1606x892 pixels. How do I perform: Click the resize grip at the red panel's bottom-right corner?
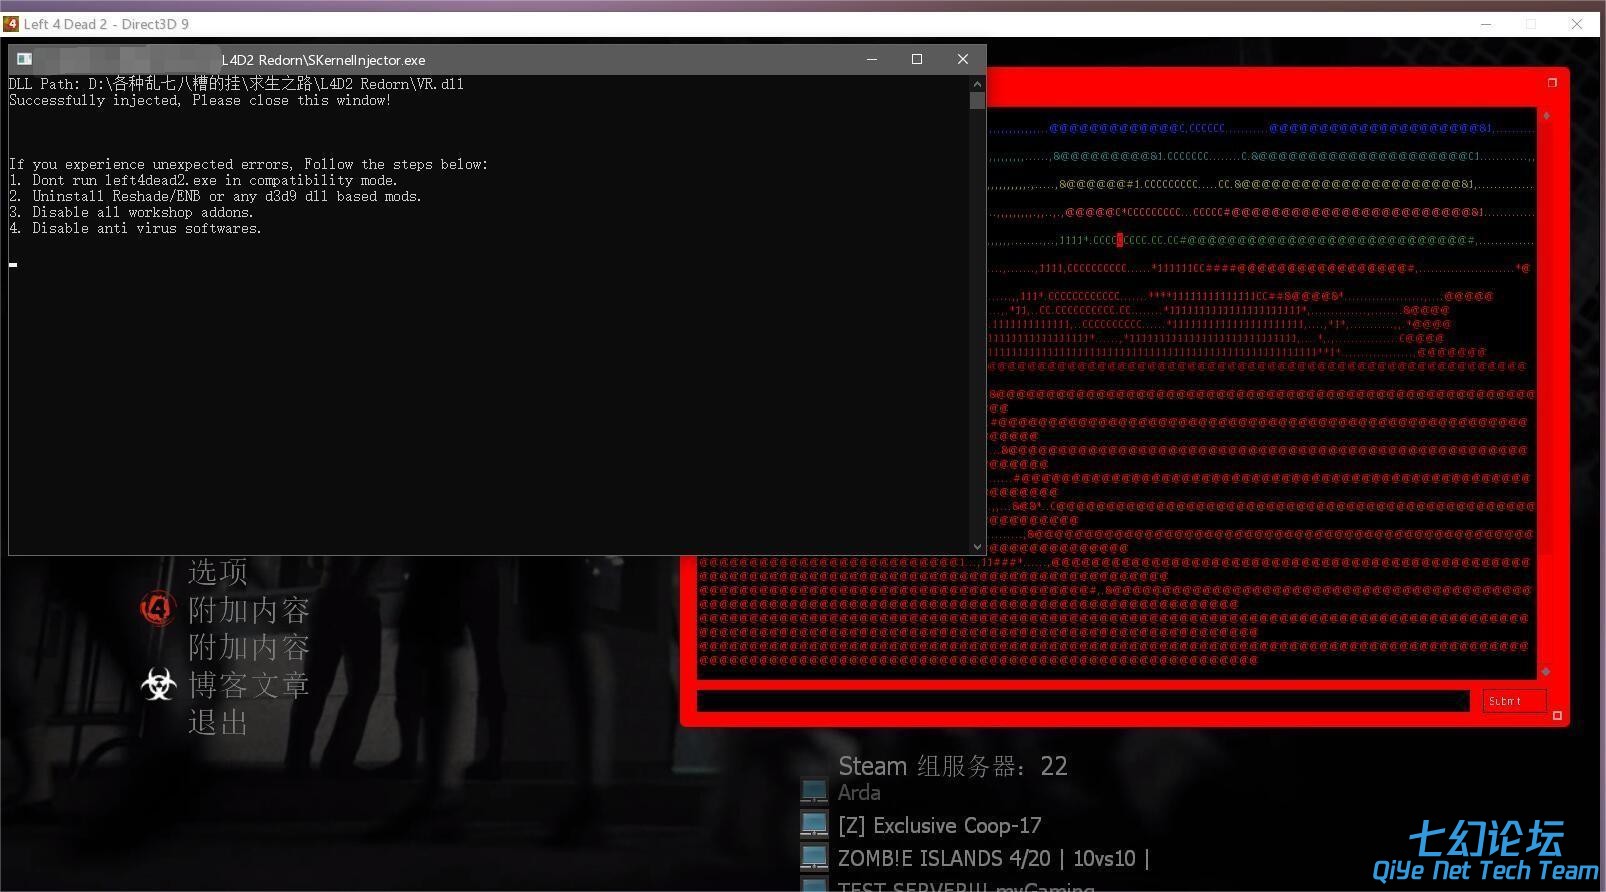coord(1557,716)
